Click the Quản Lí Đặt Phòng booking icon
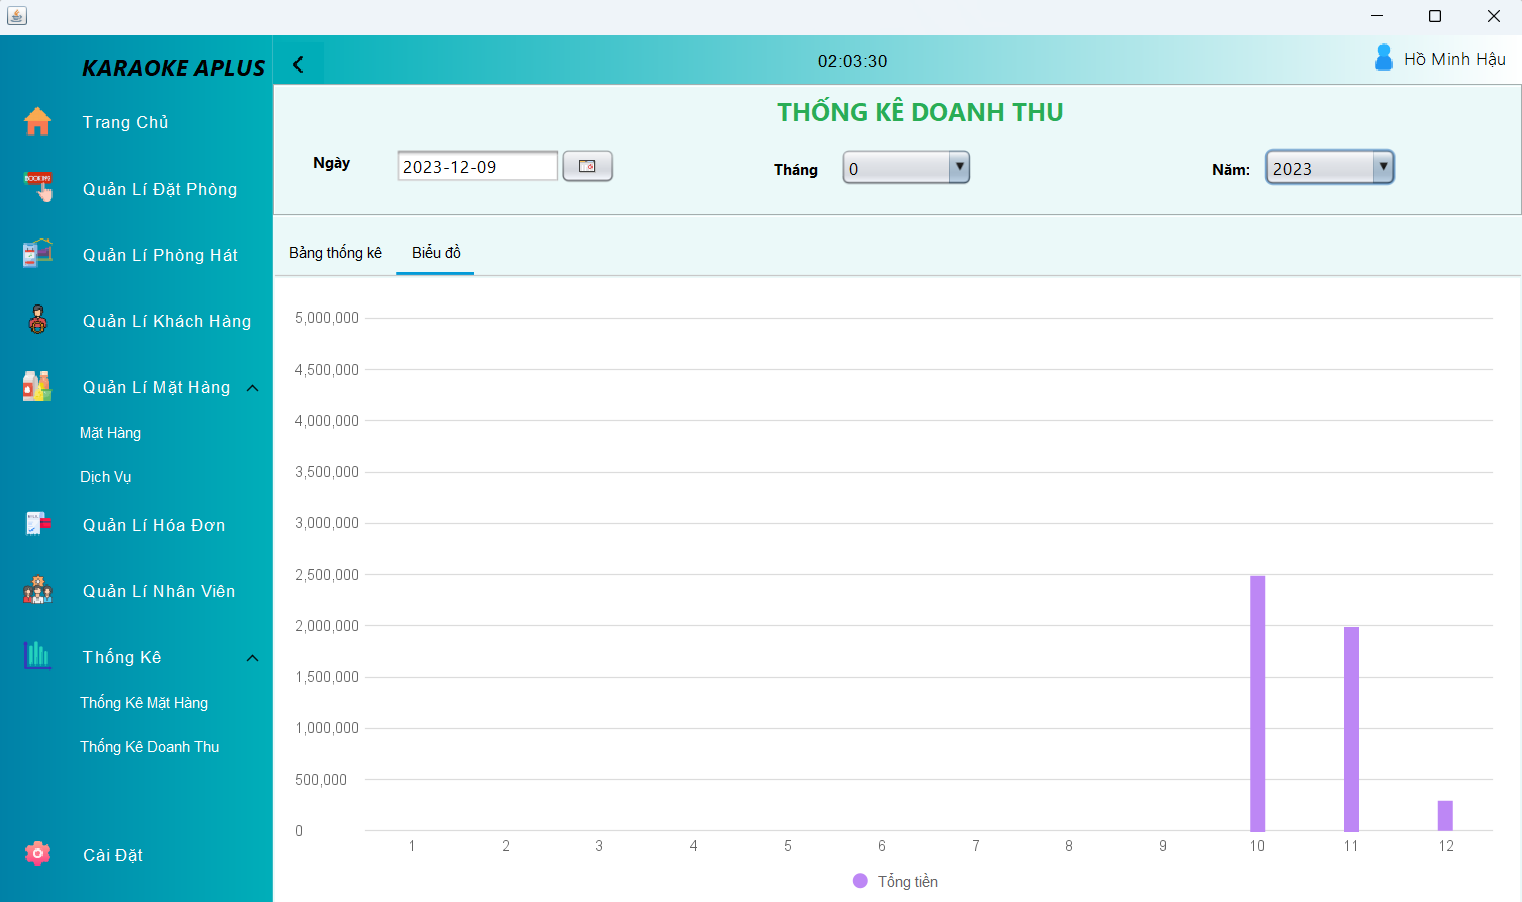The image size is (1522, 902). pyautogui.click(x=38, y=187)
